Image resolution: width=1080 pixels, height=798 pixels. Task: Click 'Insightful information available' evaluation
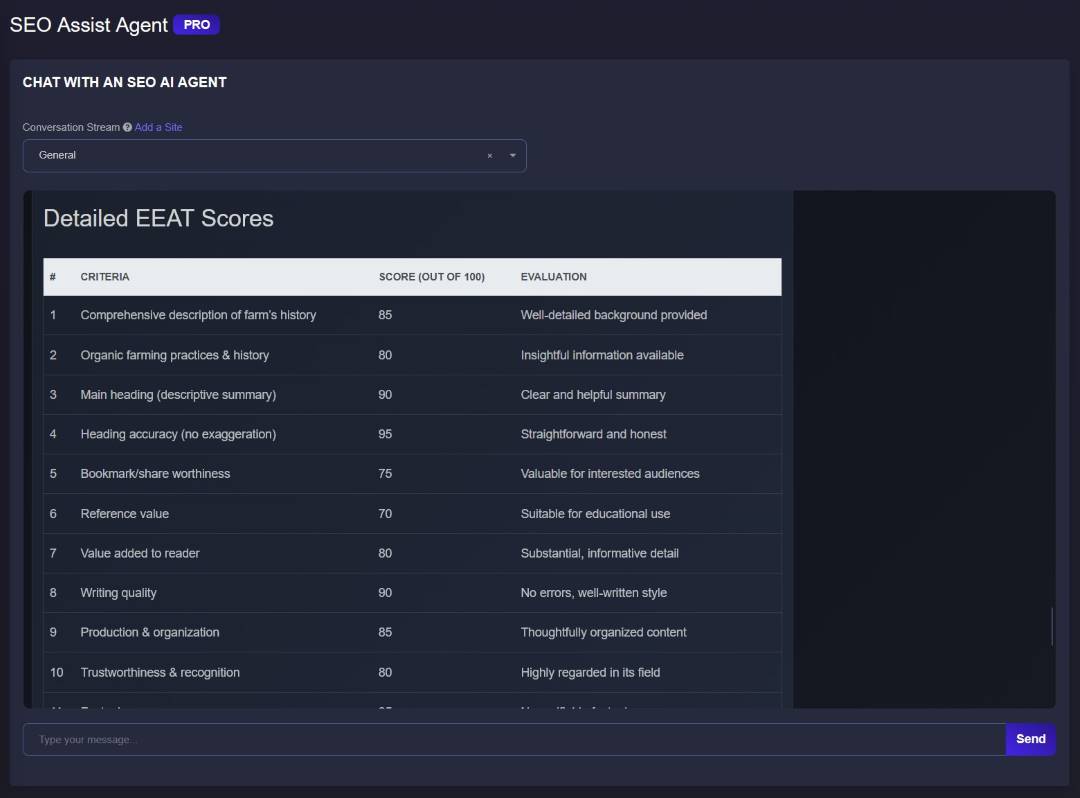(x=602, y=355)
